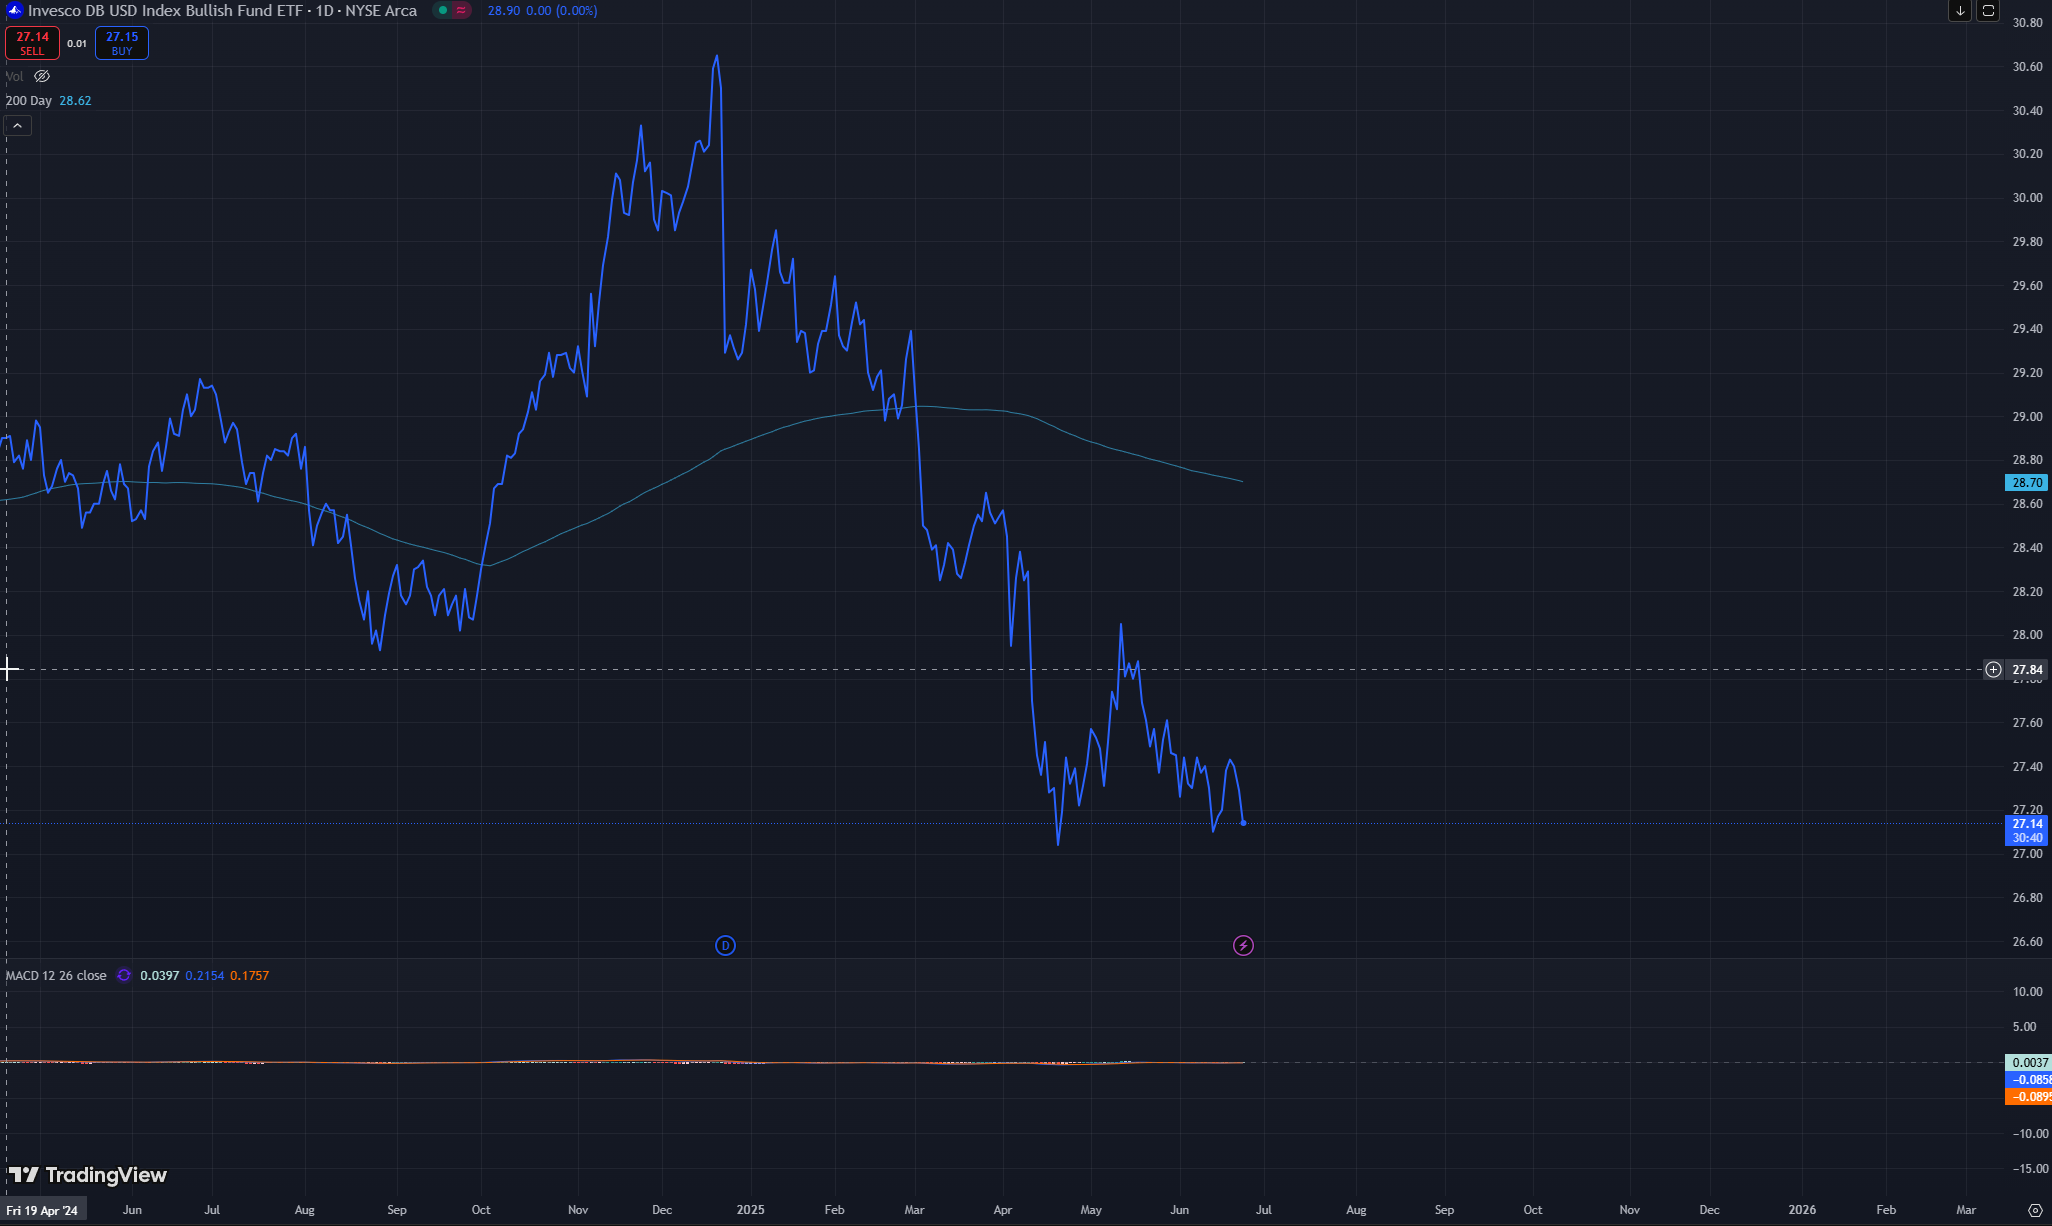Click the 2025 label on time axis
Screen dimensions: 2052x1226
coord(750,1210)
